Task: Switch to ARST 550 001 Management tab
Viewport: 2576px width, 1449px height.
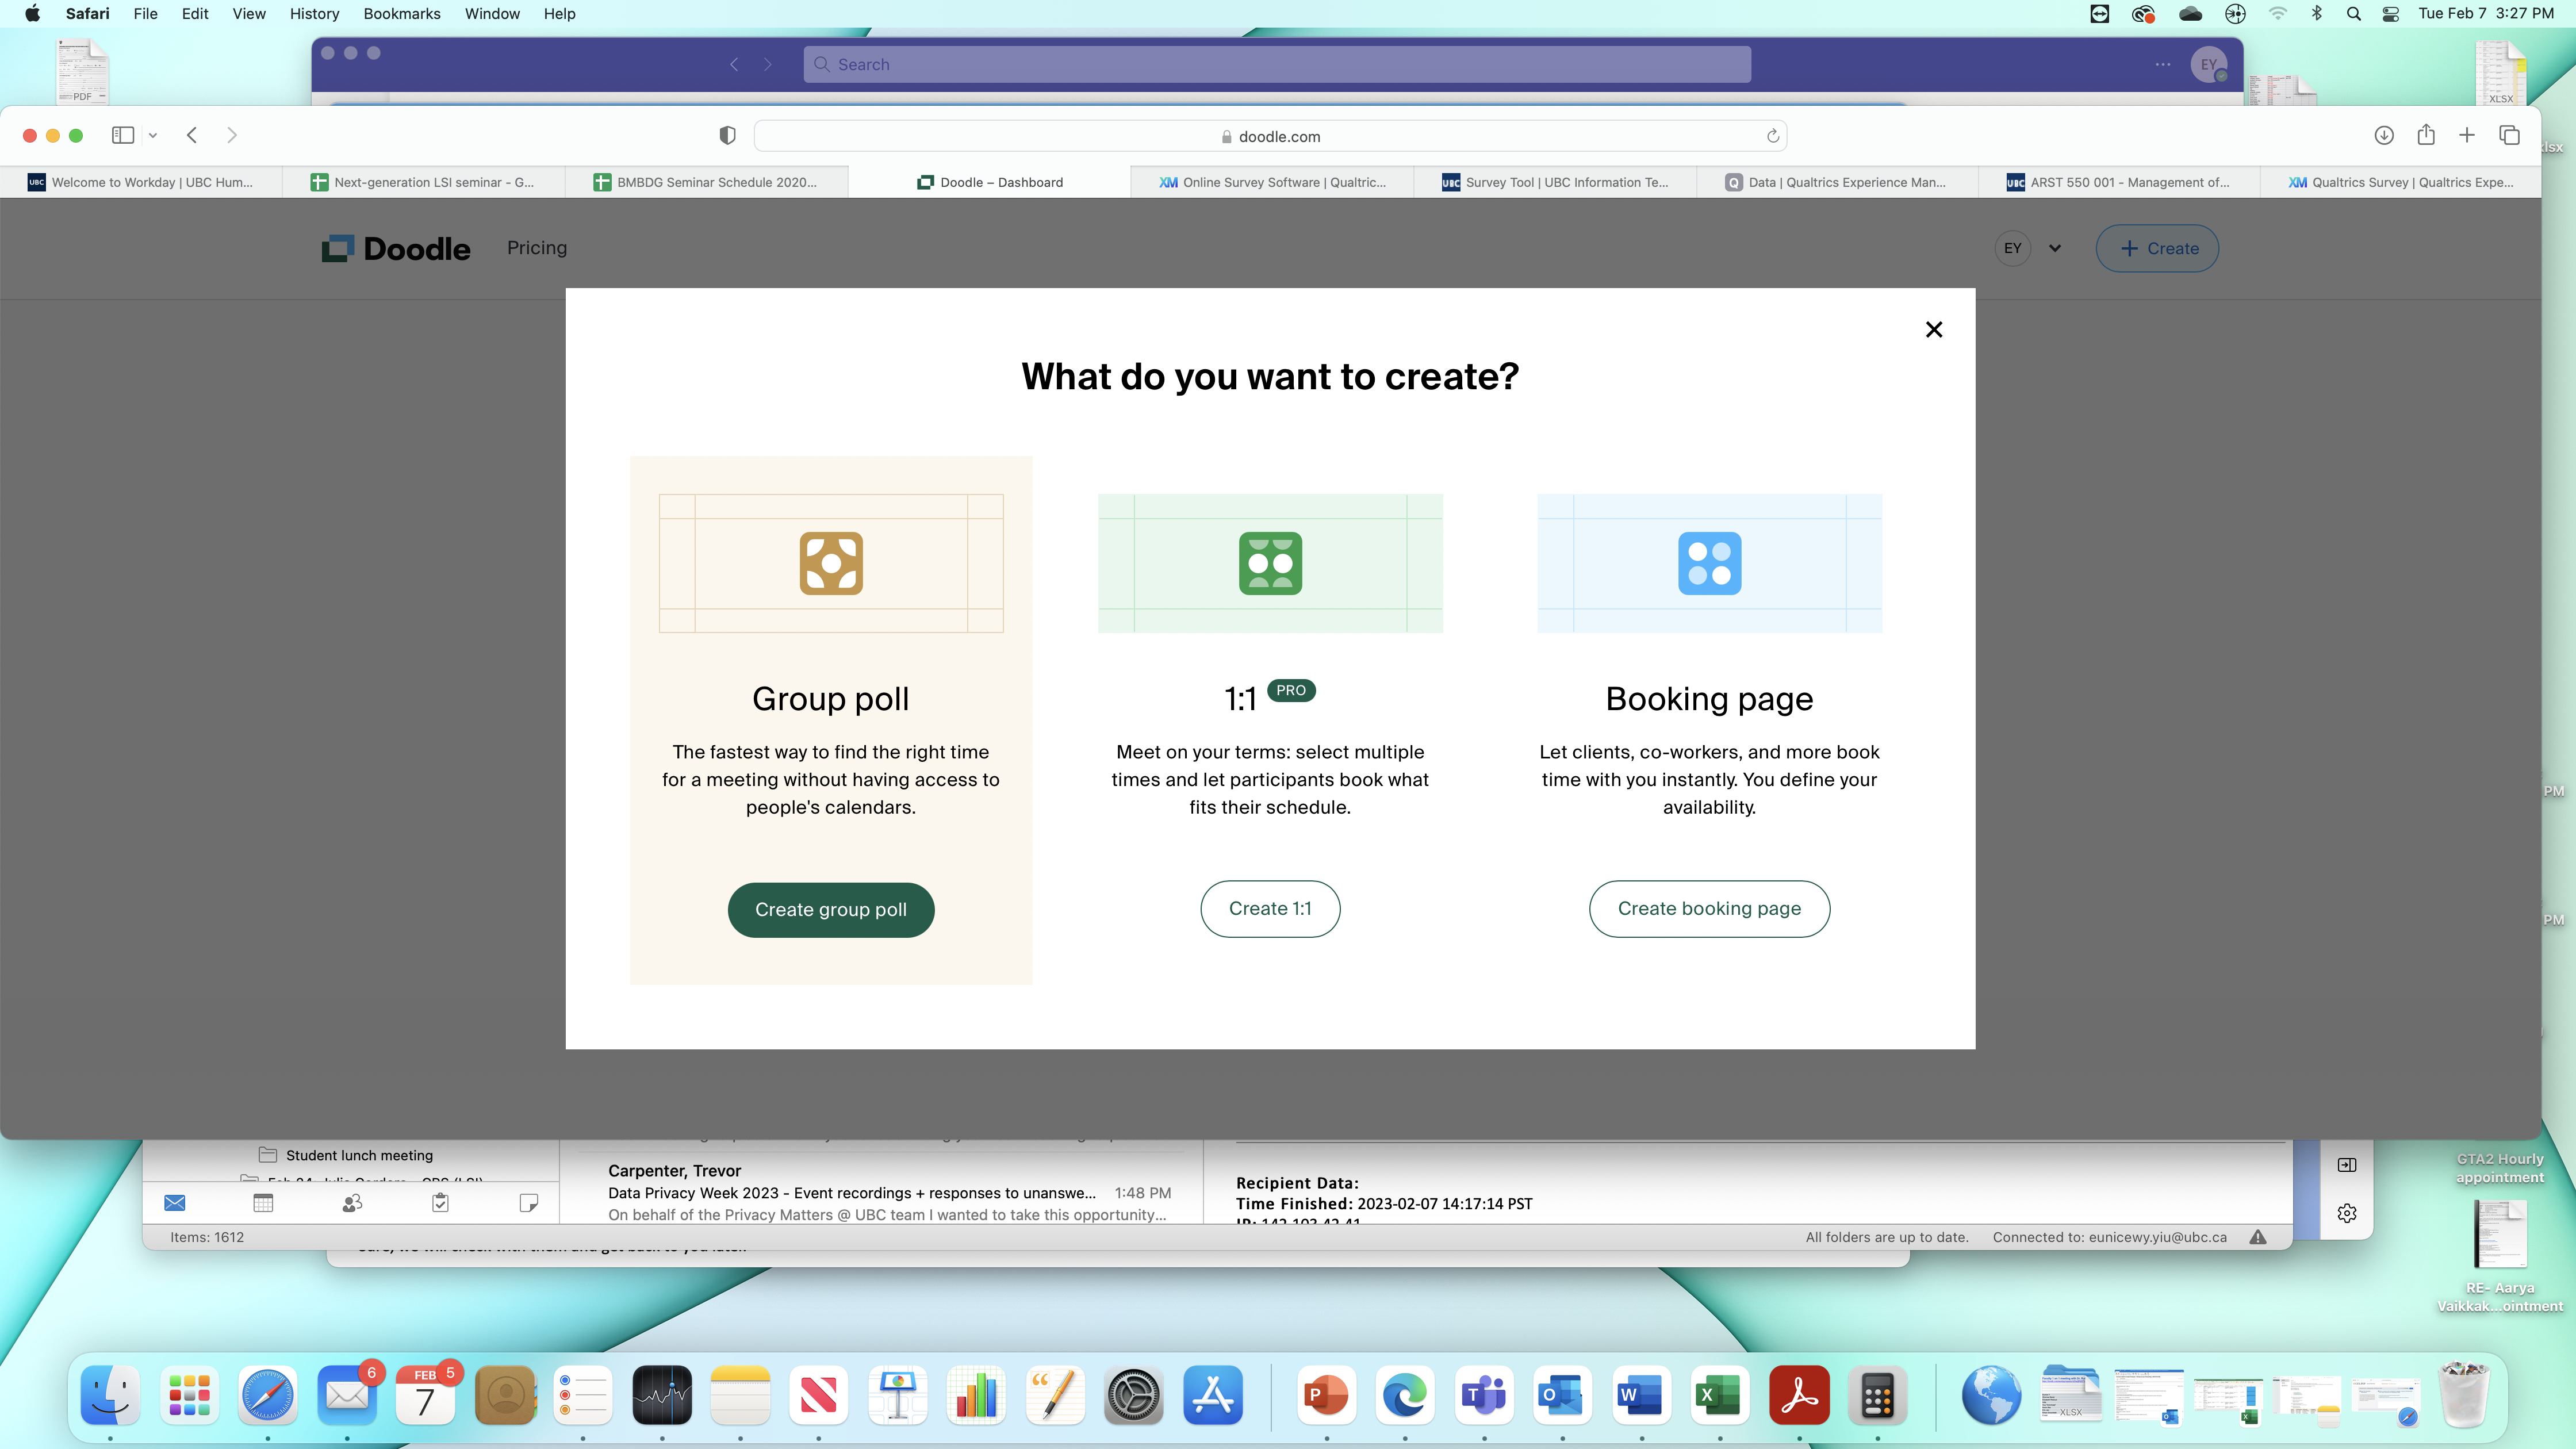Action: point(2118,182)
